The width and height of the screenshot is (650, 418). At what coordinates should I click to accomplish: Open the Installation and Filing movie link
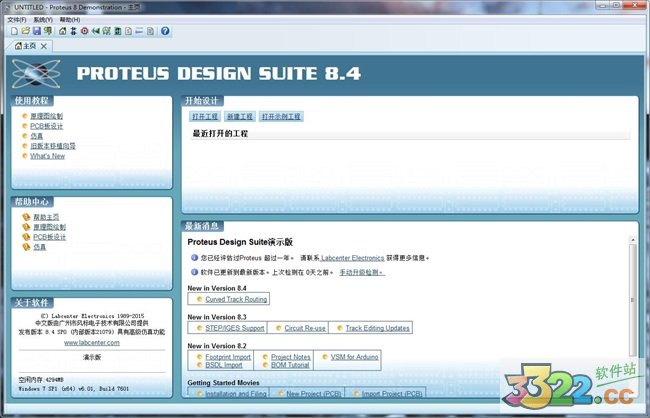tap(236, 394)
